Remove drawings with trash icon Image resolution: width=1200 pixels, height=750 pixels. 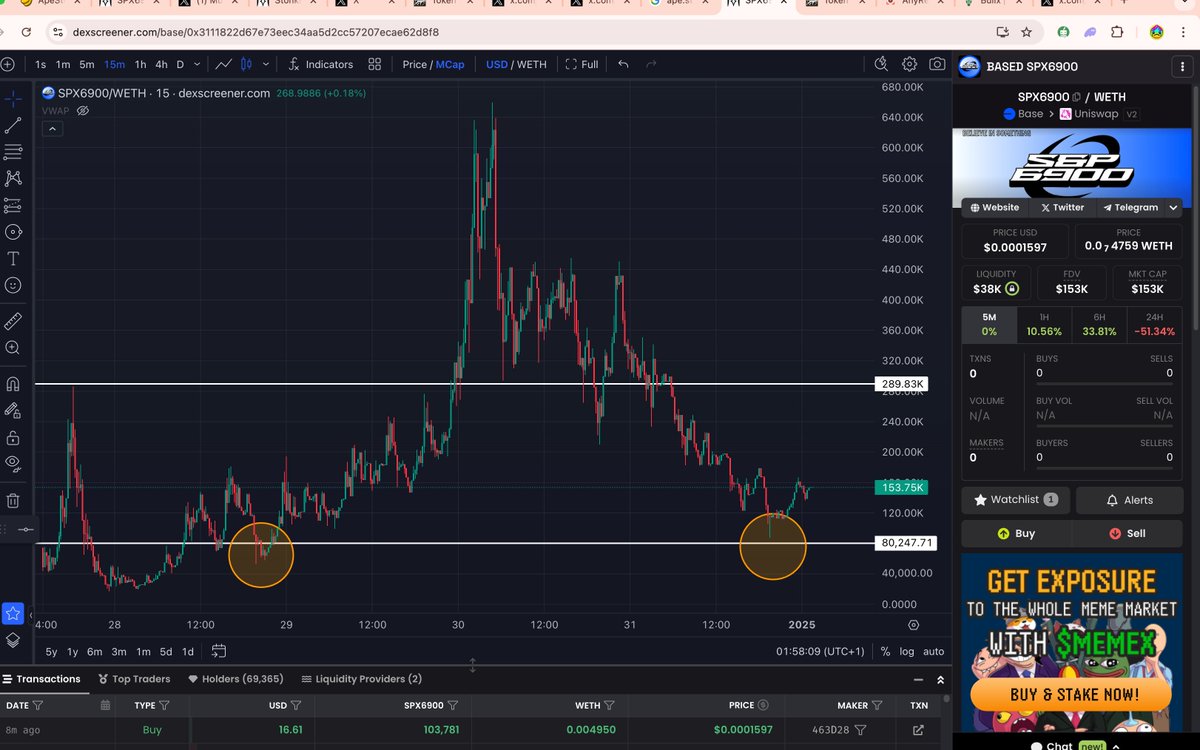point(13,500)
